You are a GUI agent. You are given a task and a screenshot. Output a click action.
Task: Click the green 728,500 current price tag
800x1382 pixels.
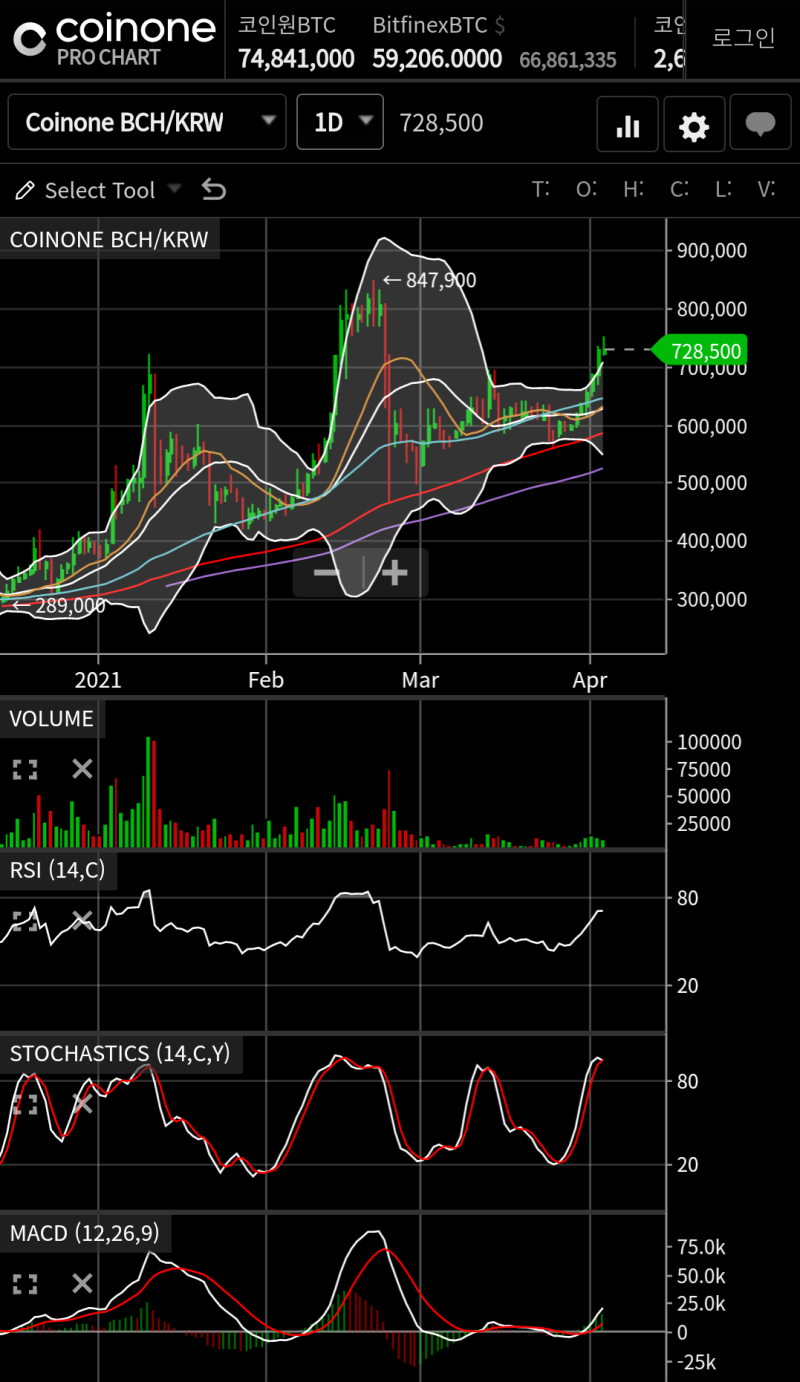coord(698,350)
